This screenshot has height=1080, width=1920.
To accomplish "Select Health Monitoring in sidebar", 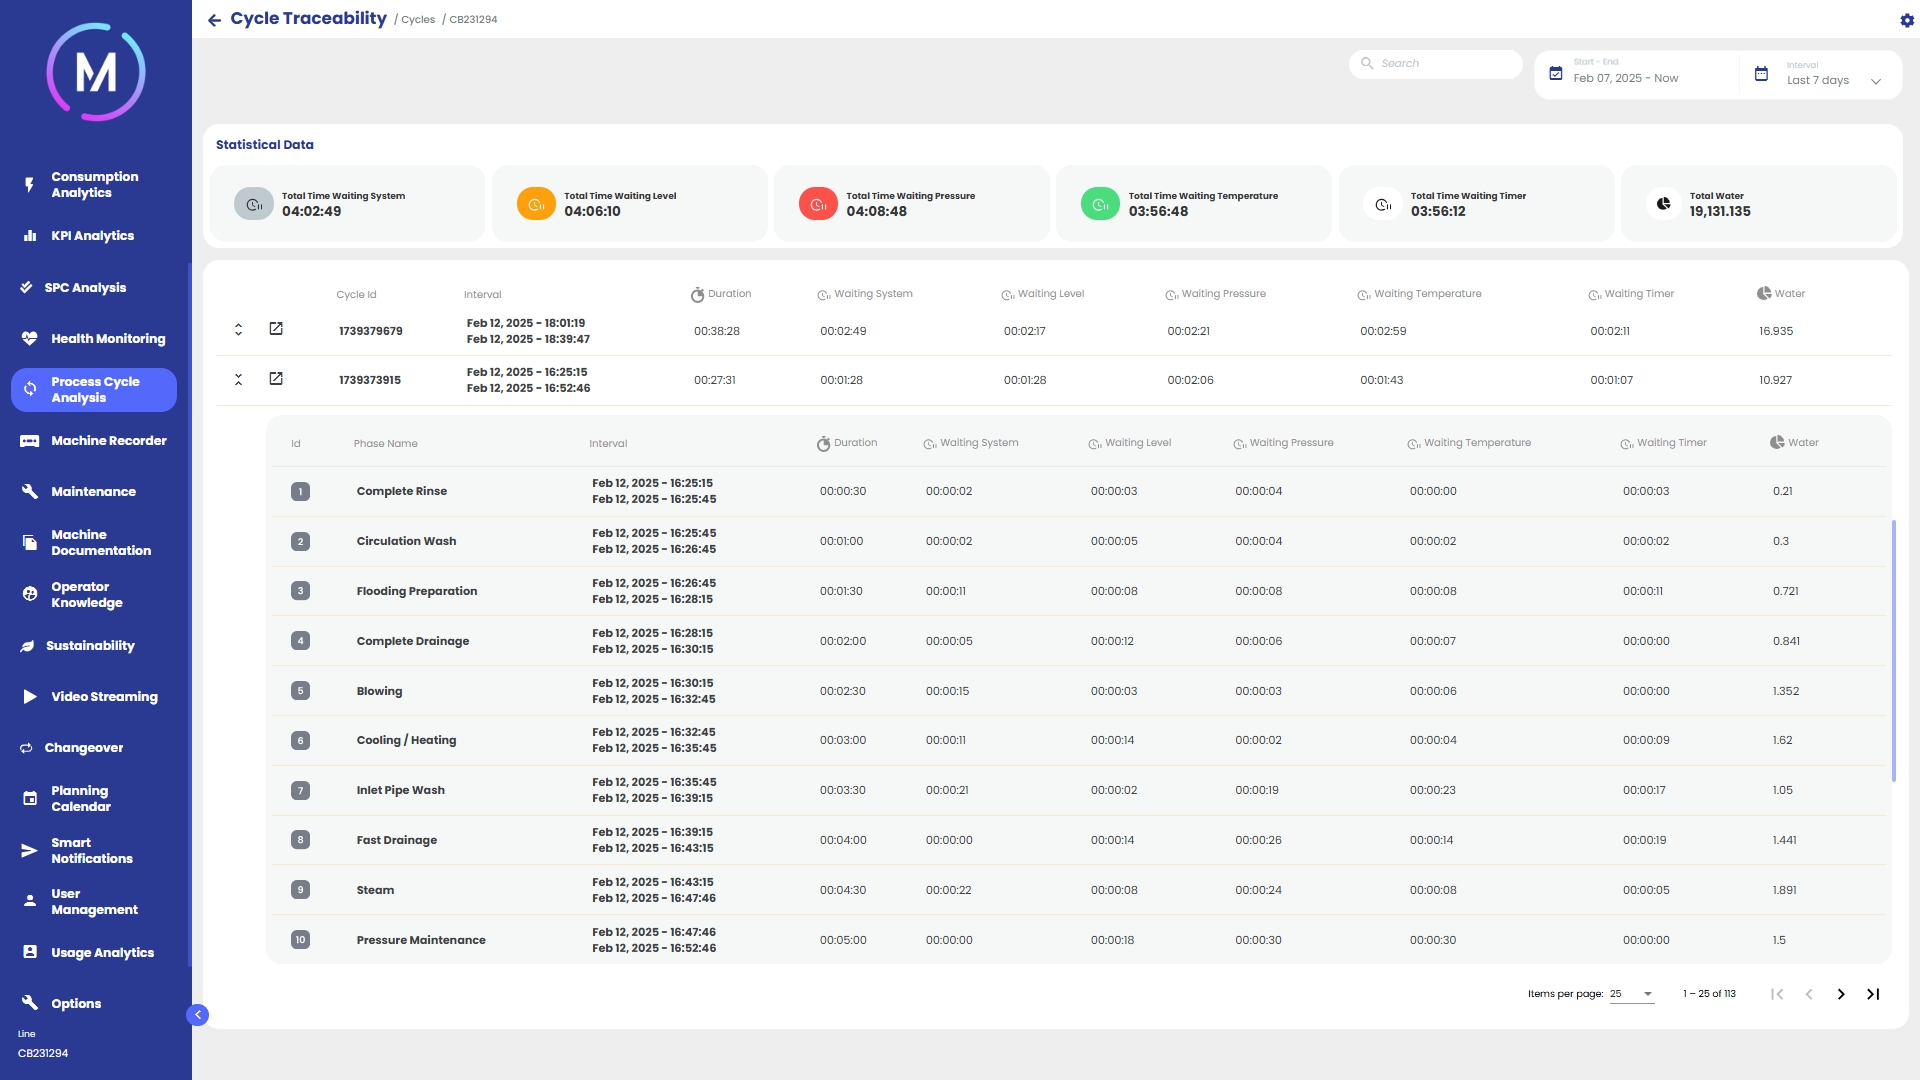I will 108,339.
